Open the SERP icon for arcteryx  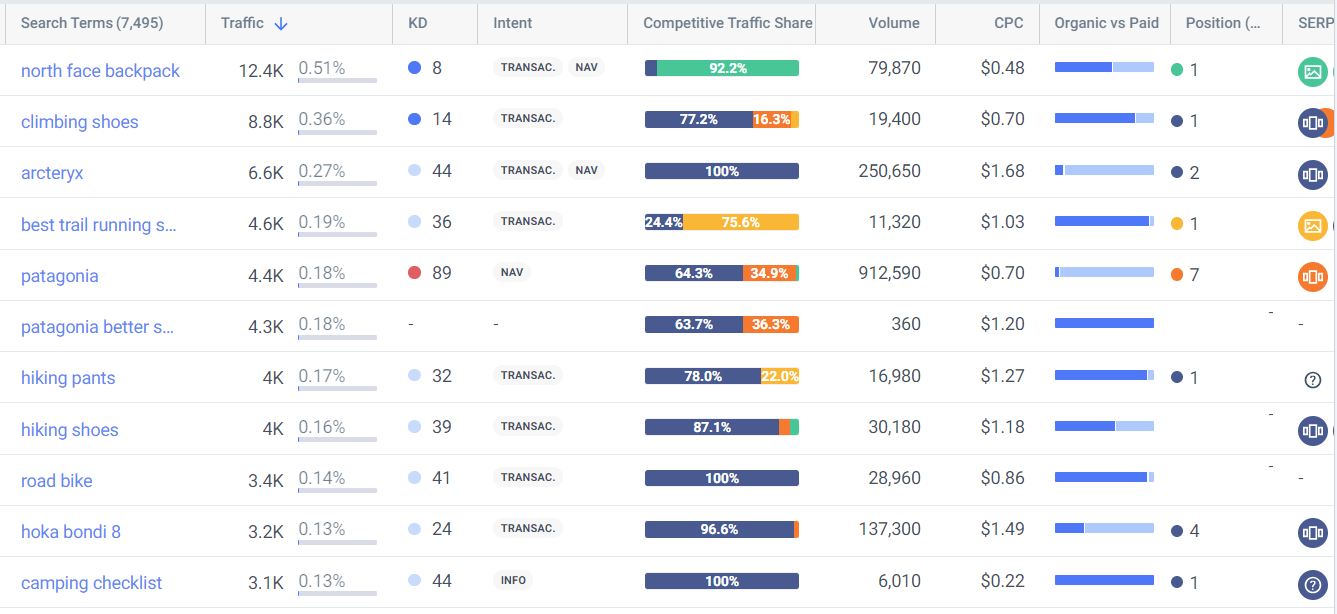tap(1313, 174)
